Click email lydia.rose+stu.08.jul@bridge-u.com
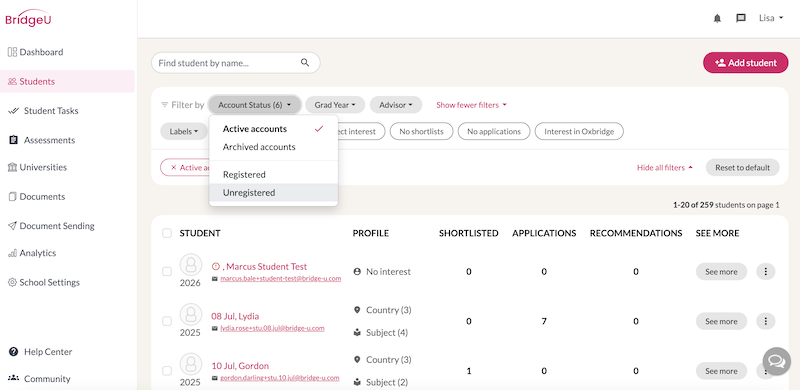The height and width of the screenshot is (390, 800). (x=272, y=328)
